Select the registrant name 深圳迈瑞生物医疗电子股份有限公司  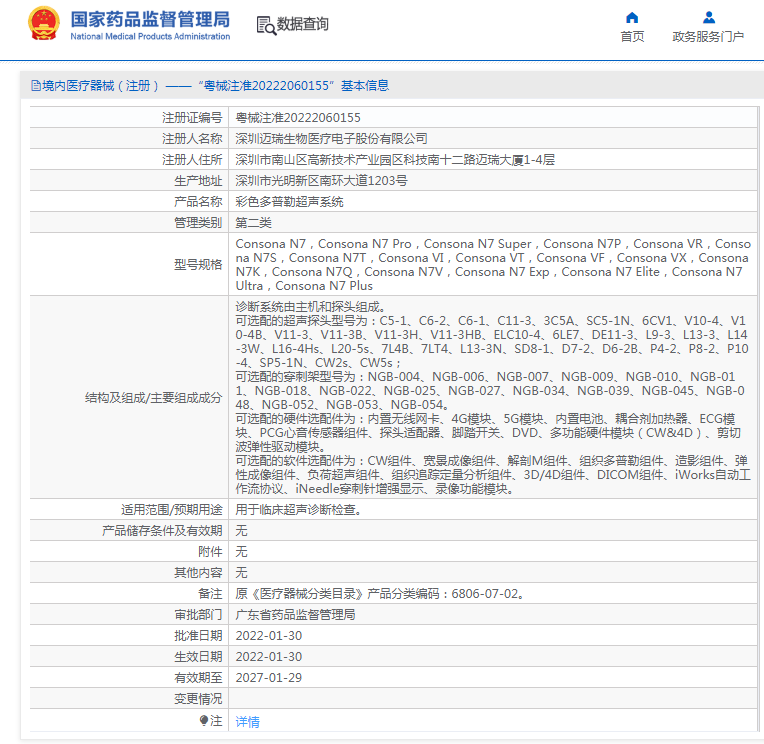pos(331,138)
